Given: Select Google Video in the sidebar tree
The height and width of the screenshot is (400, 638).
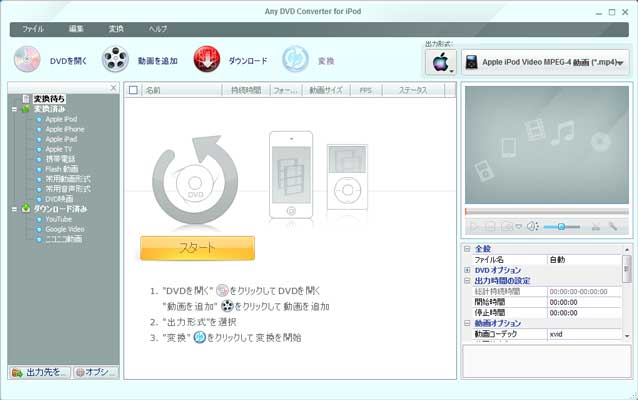Looking at the screenshot, I should point(65,229).
